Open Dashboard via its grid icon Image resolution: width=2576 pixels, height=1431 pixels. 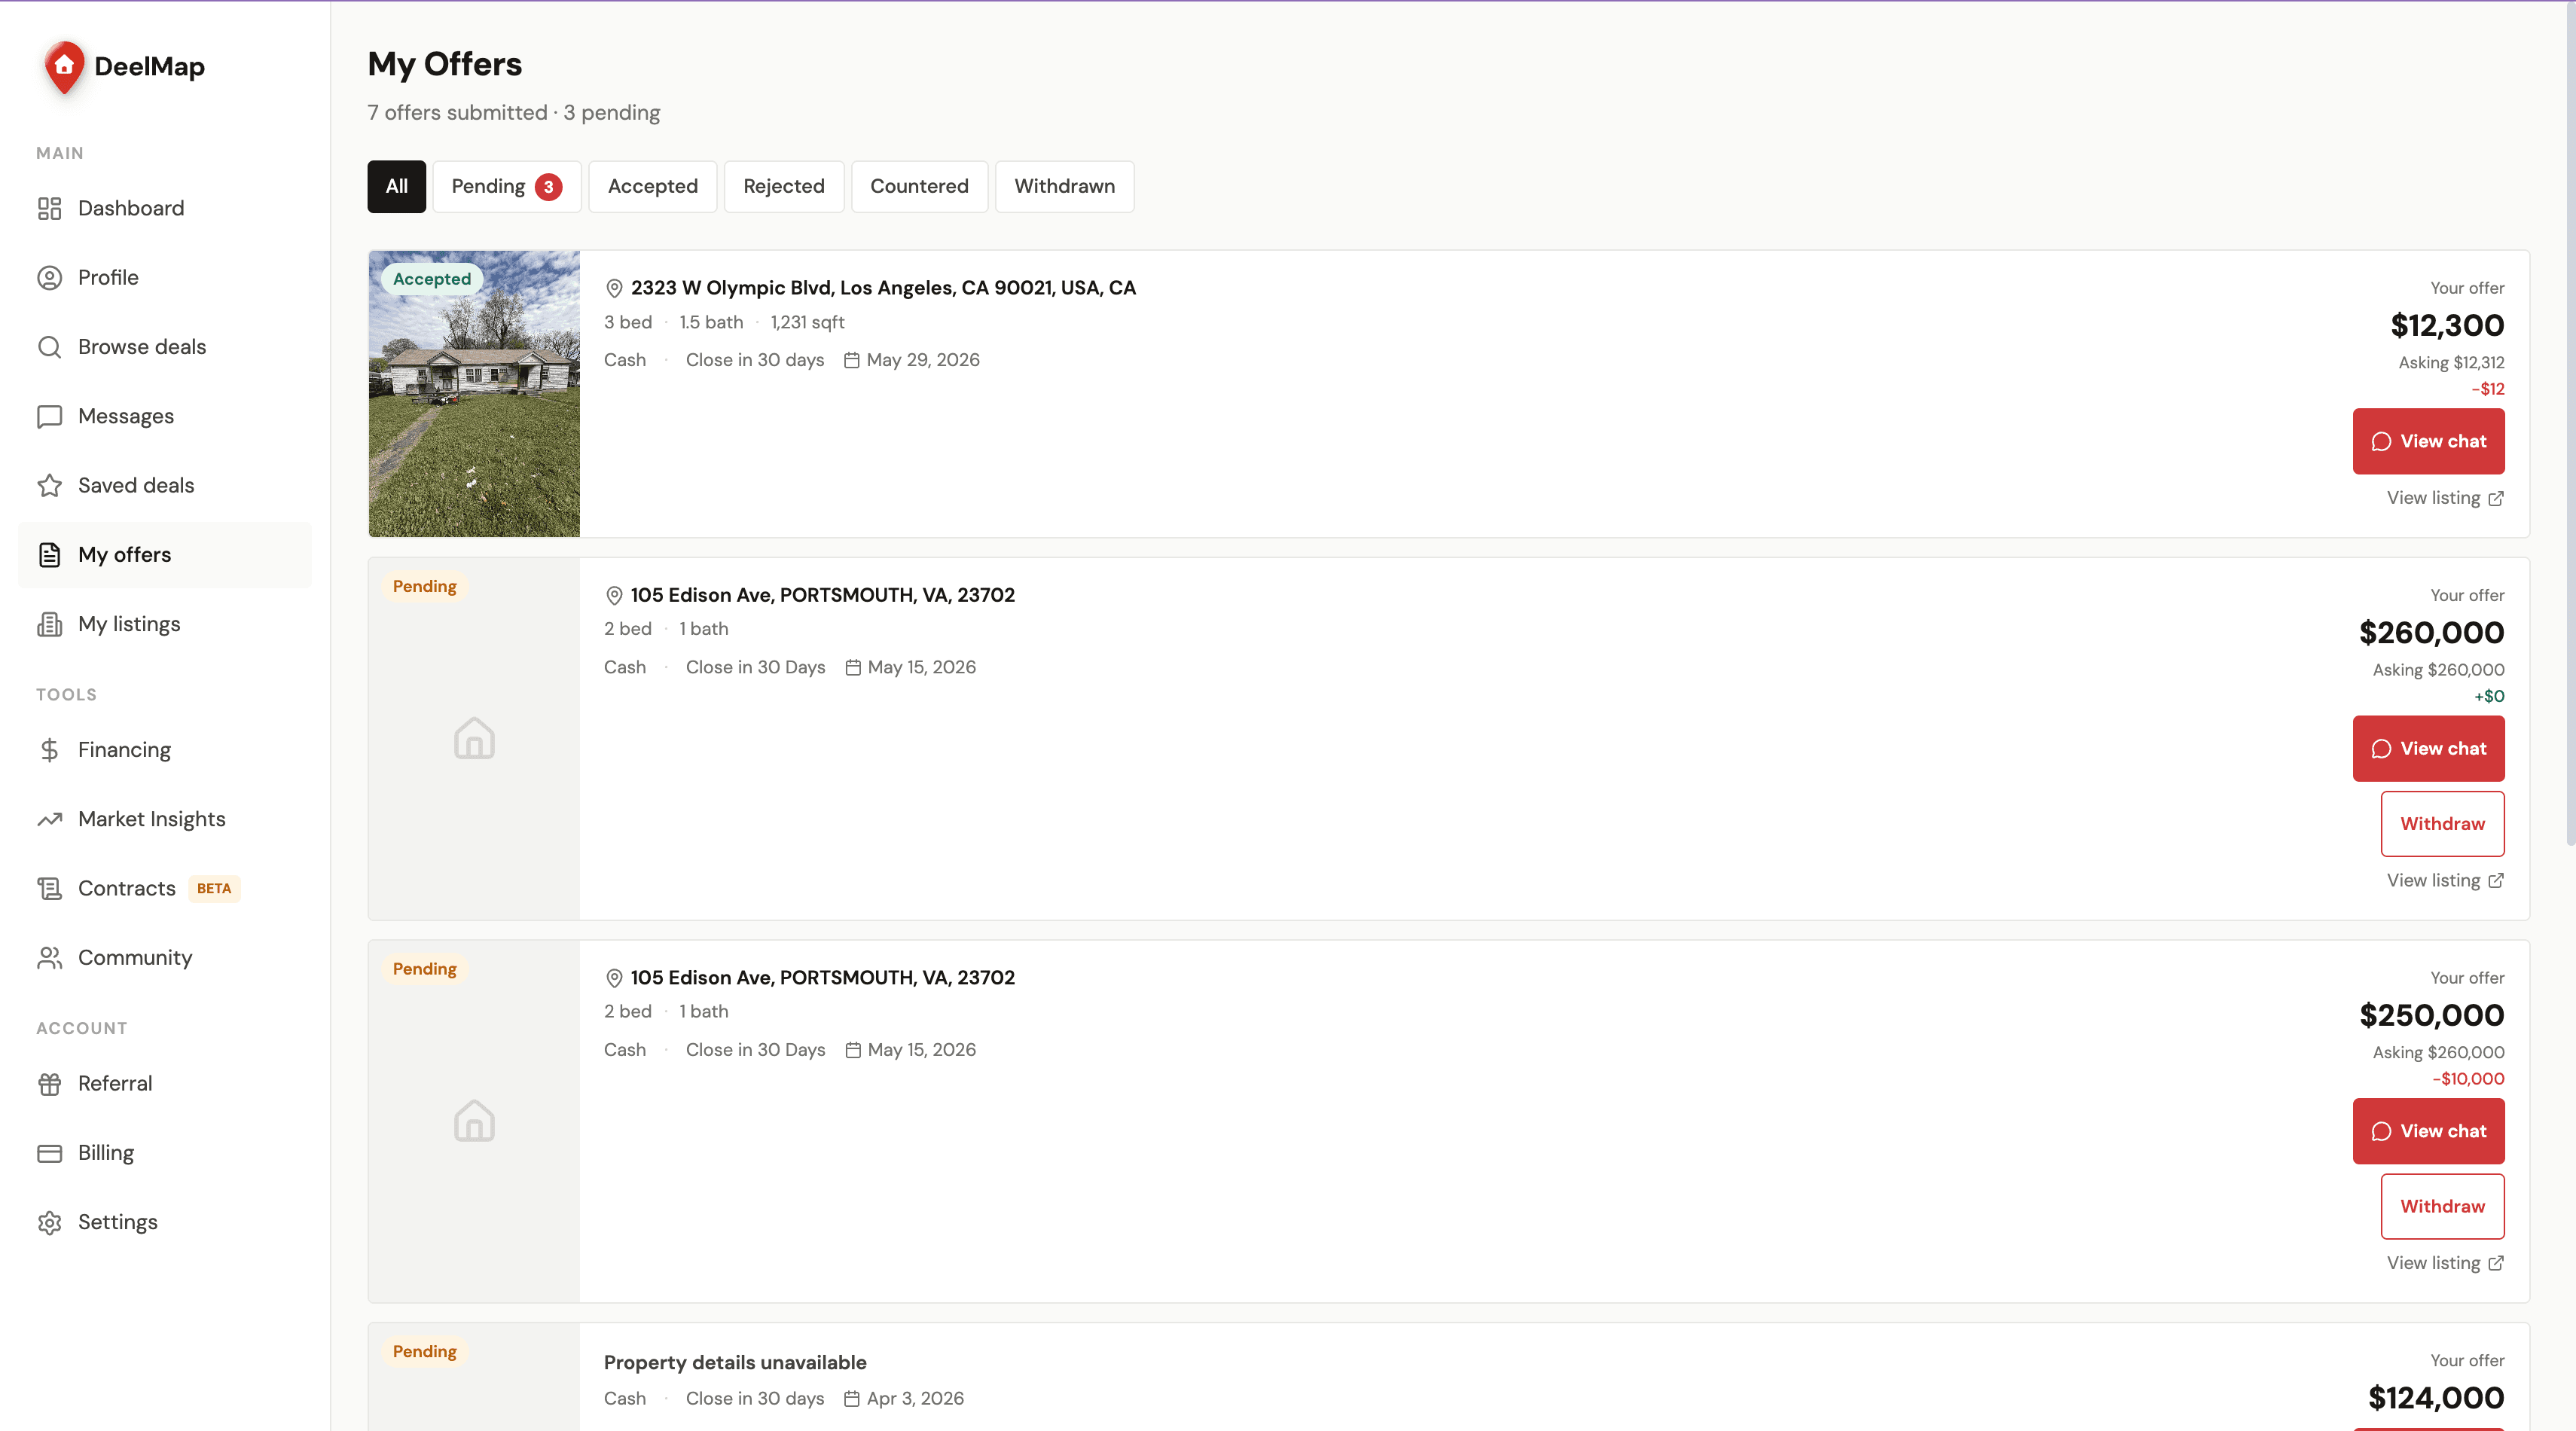[49, 208]
